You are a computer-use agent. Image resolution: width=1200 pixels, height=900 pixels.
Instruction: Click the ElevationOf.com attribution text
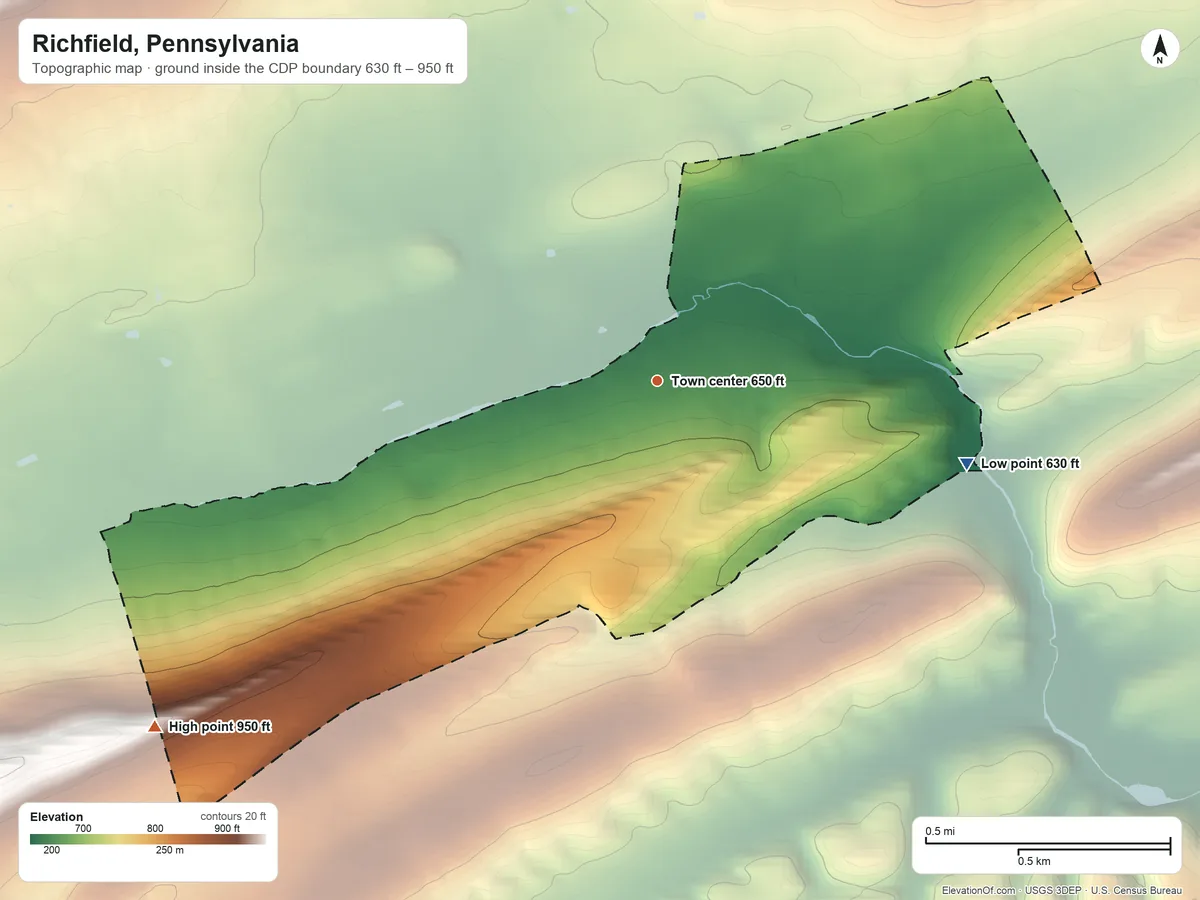tap(979, 890)
